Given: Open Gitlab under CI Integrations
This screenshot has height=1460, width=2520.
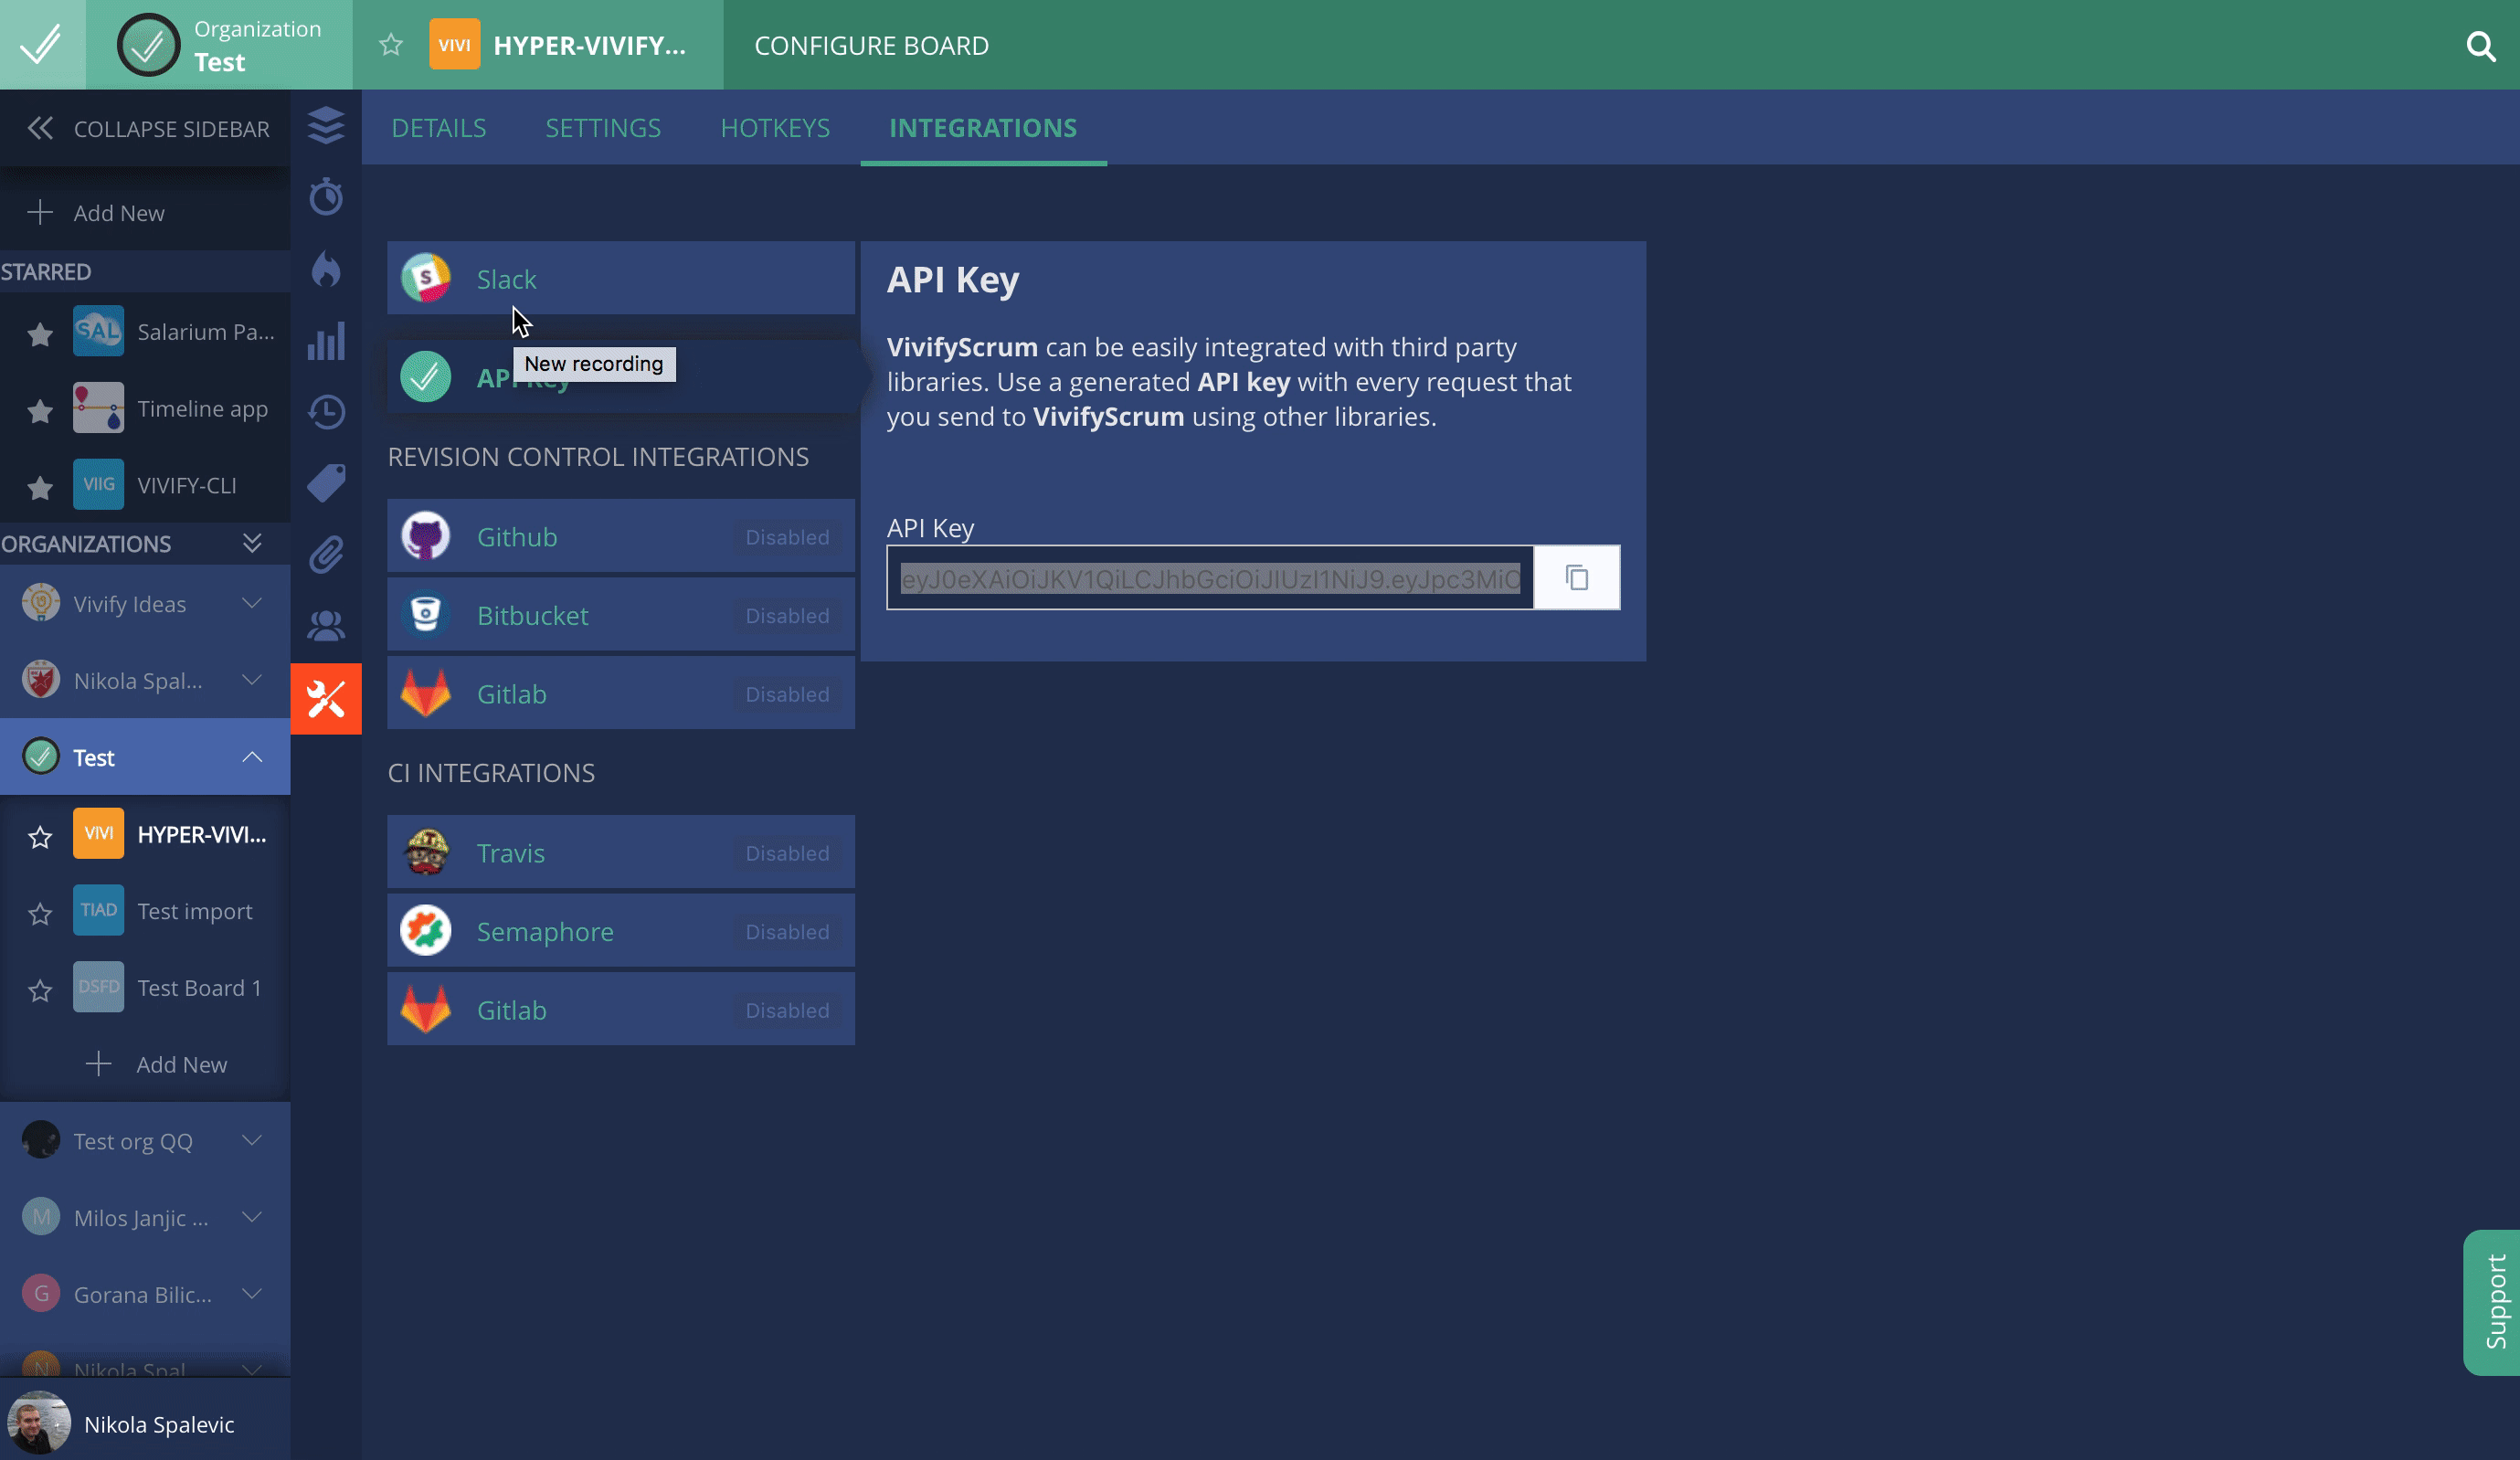Looking at the screenshot, I should [621, 1009].
